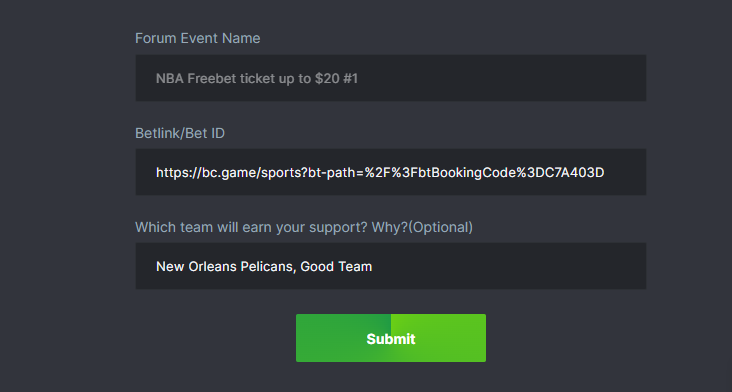Click the "Forum Event Name" label

(197, 38)
